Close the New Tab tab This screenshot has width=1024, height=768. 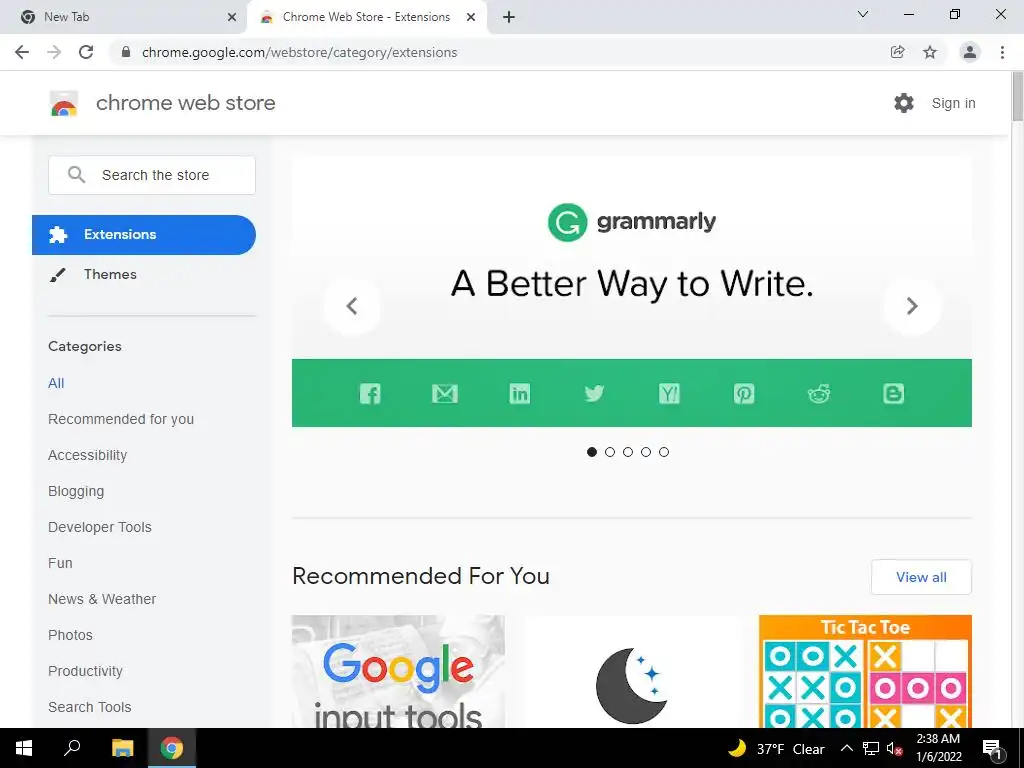click(232, 17)
